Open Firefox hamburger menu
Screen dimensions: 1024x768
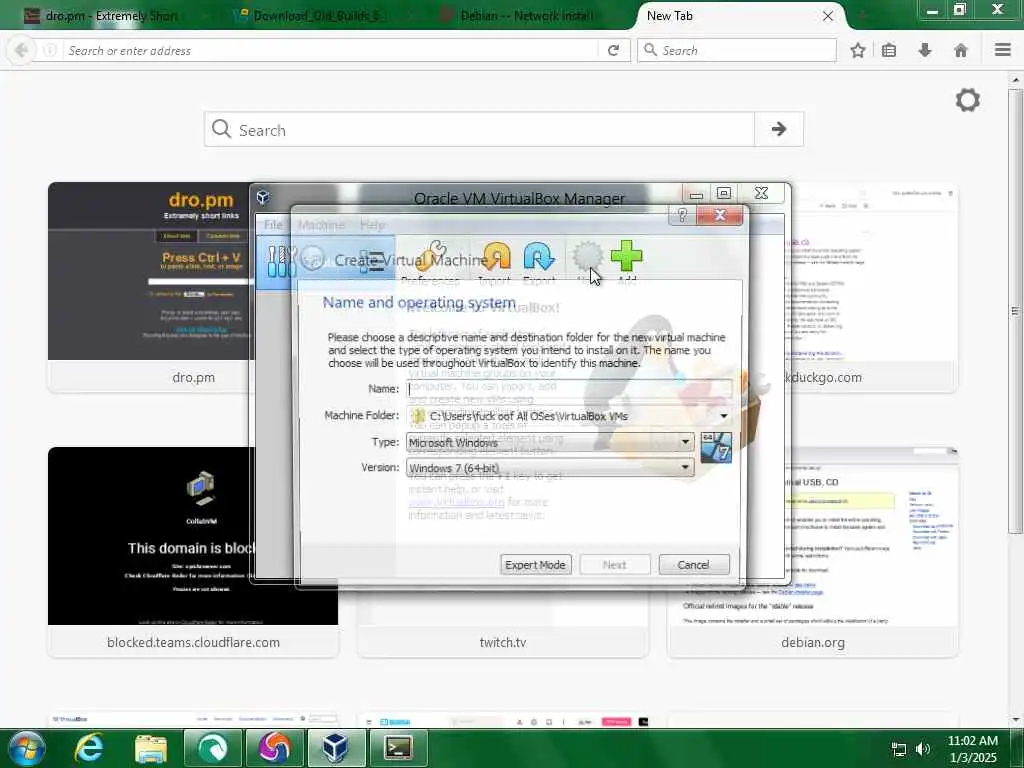coord(1002,50)
